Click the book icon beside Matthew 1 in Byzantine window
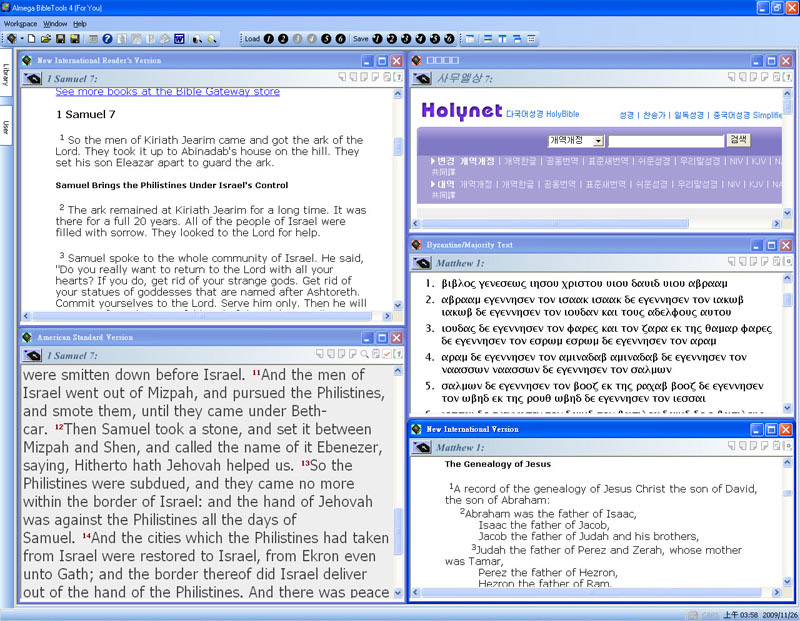The width and height of the screenshot is (800, 621). (x=422, y=263)
